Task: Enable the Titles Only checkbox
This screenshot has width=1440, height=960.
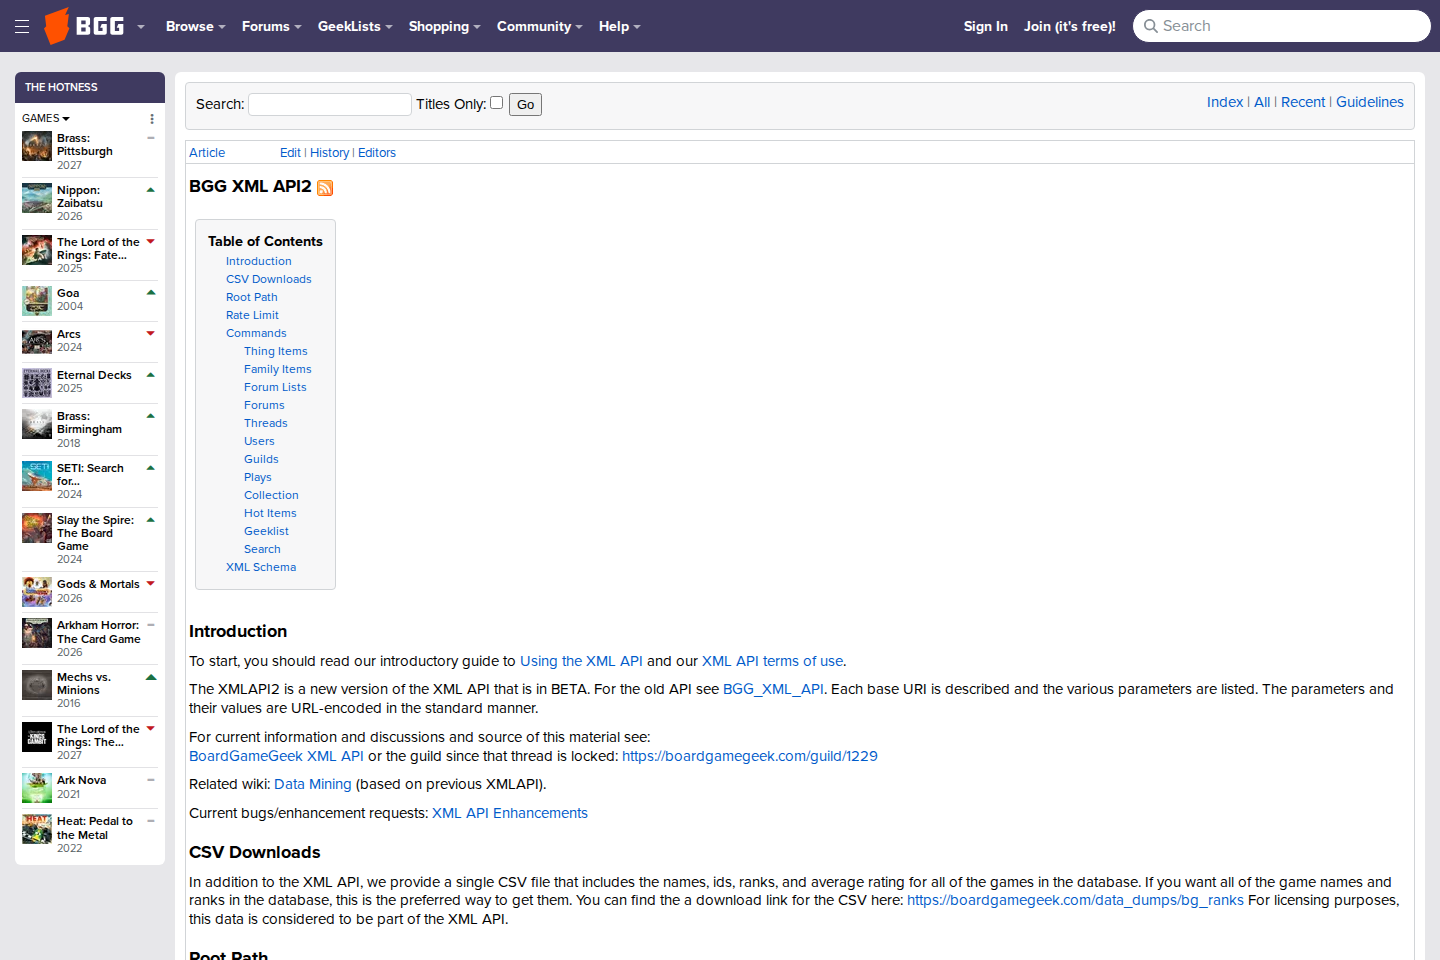Action: click(496, 103)
